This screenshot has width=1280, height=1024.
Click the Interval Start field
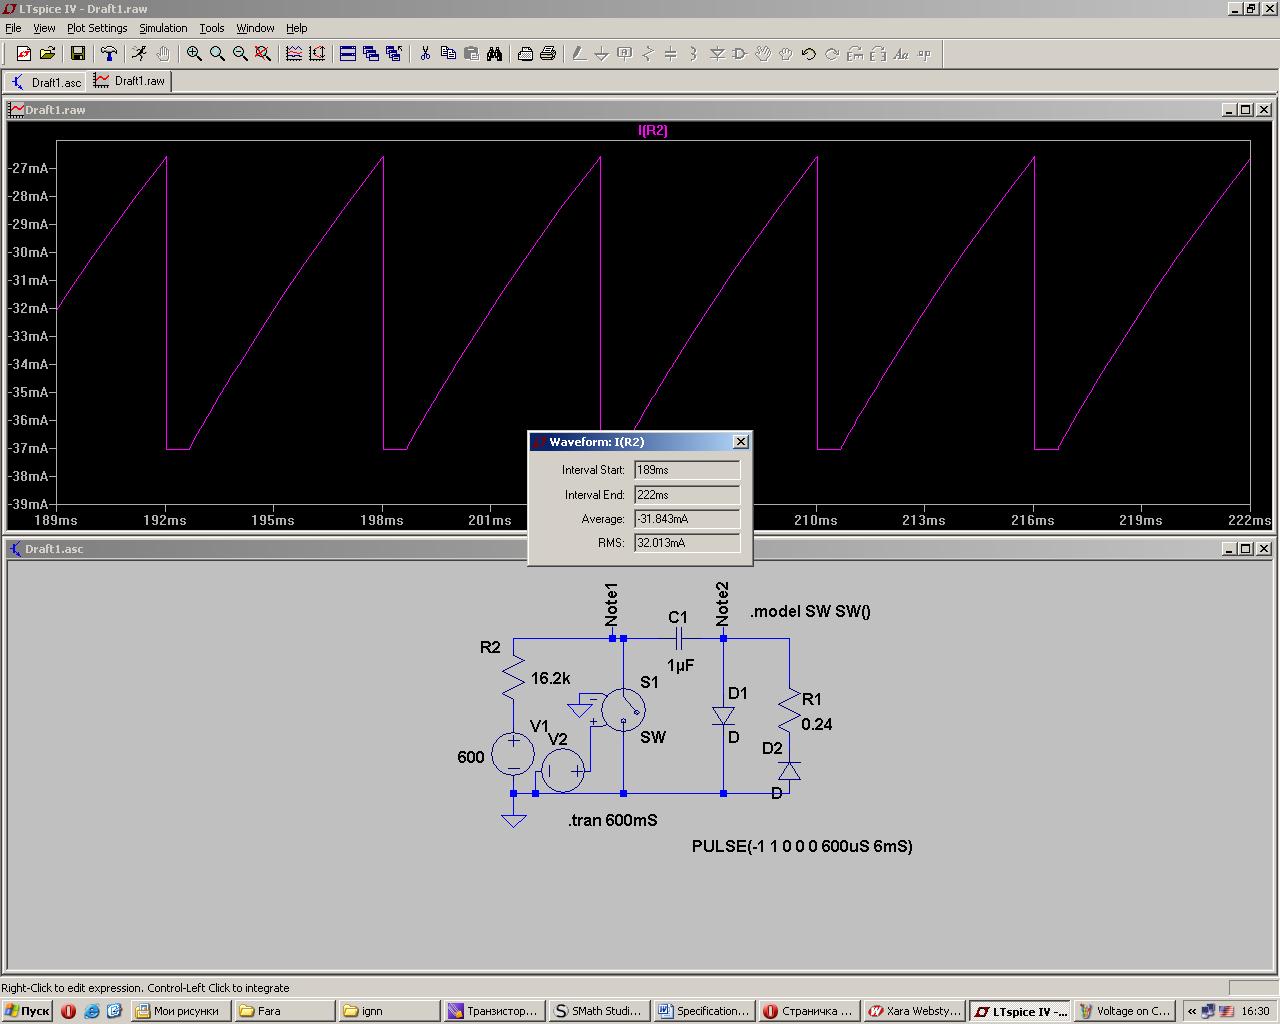687,470
